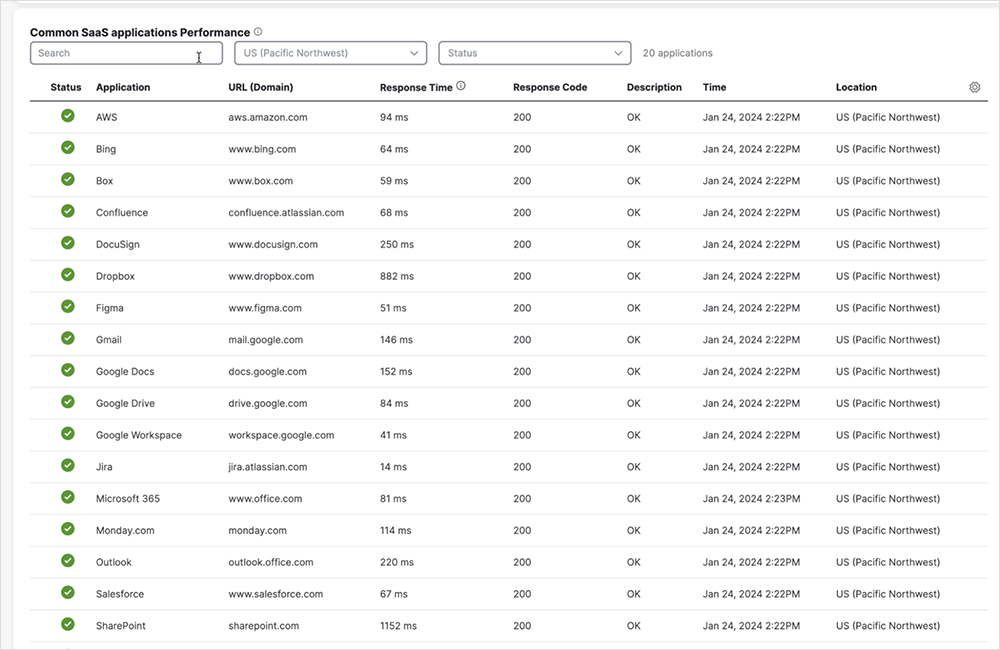1000x650 pixels.
Task: Click the Location column header
Action: point(856,87)
